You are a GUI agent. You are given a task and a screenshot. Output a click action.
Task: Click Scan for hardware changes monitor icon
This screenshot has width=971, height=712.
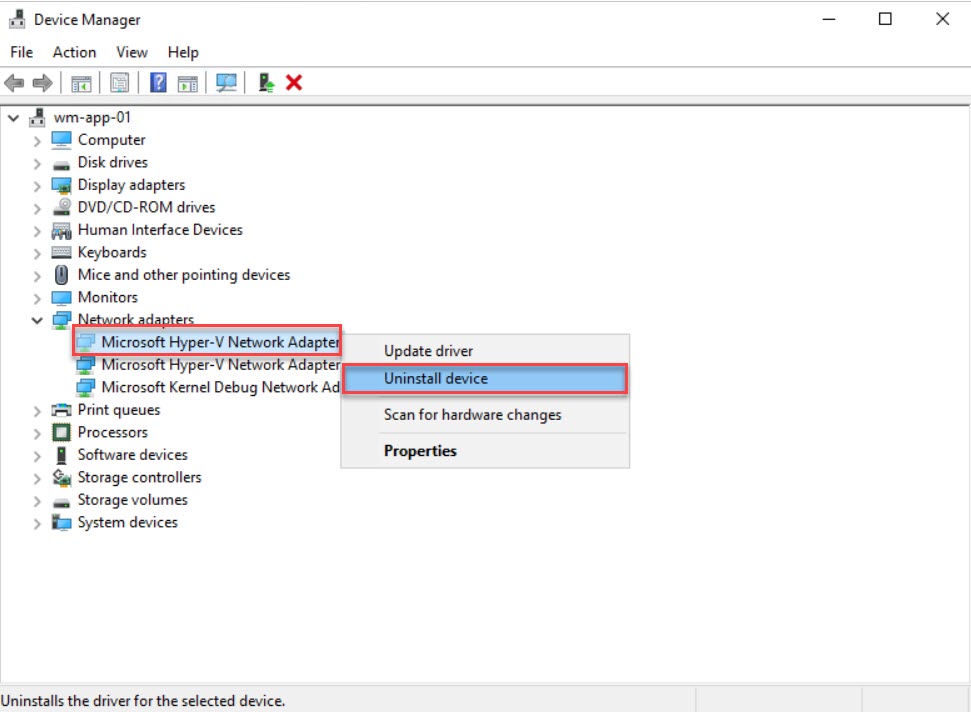(x=227, y=83)
